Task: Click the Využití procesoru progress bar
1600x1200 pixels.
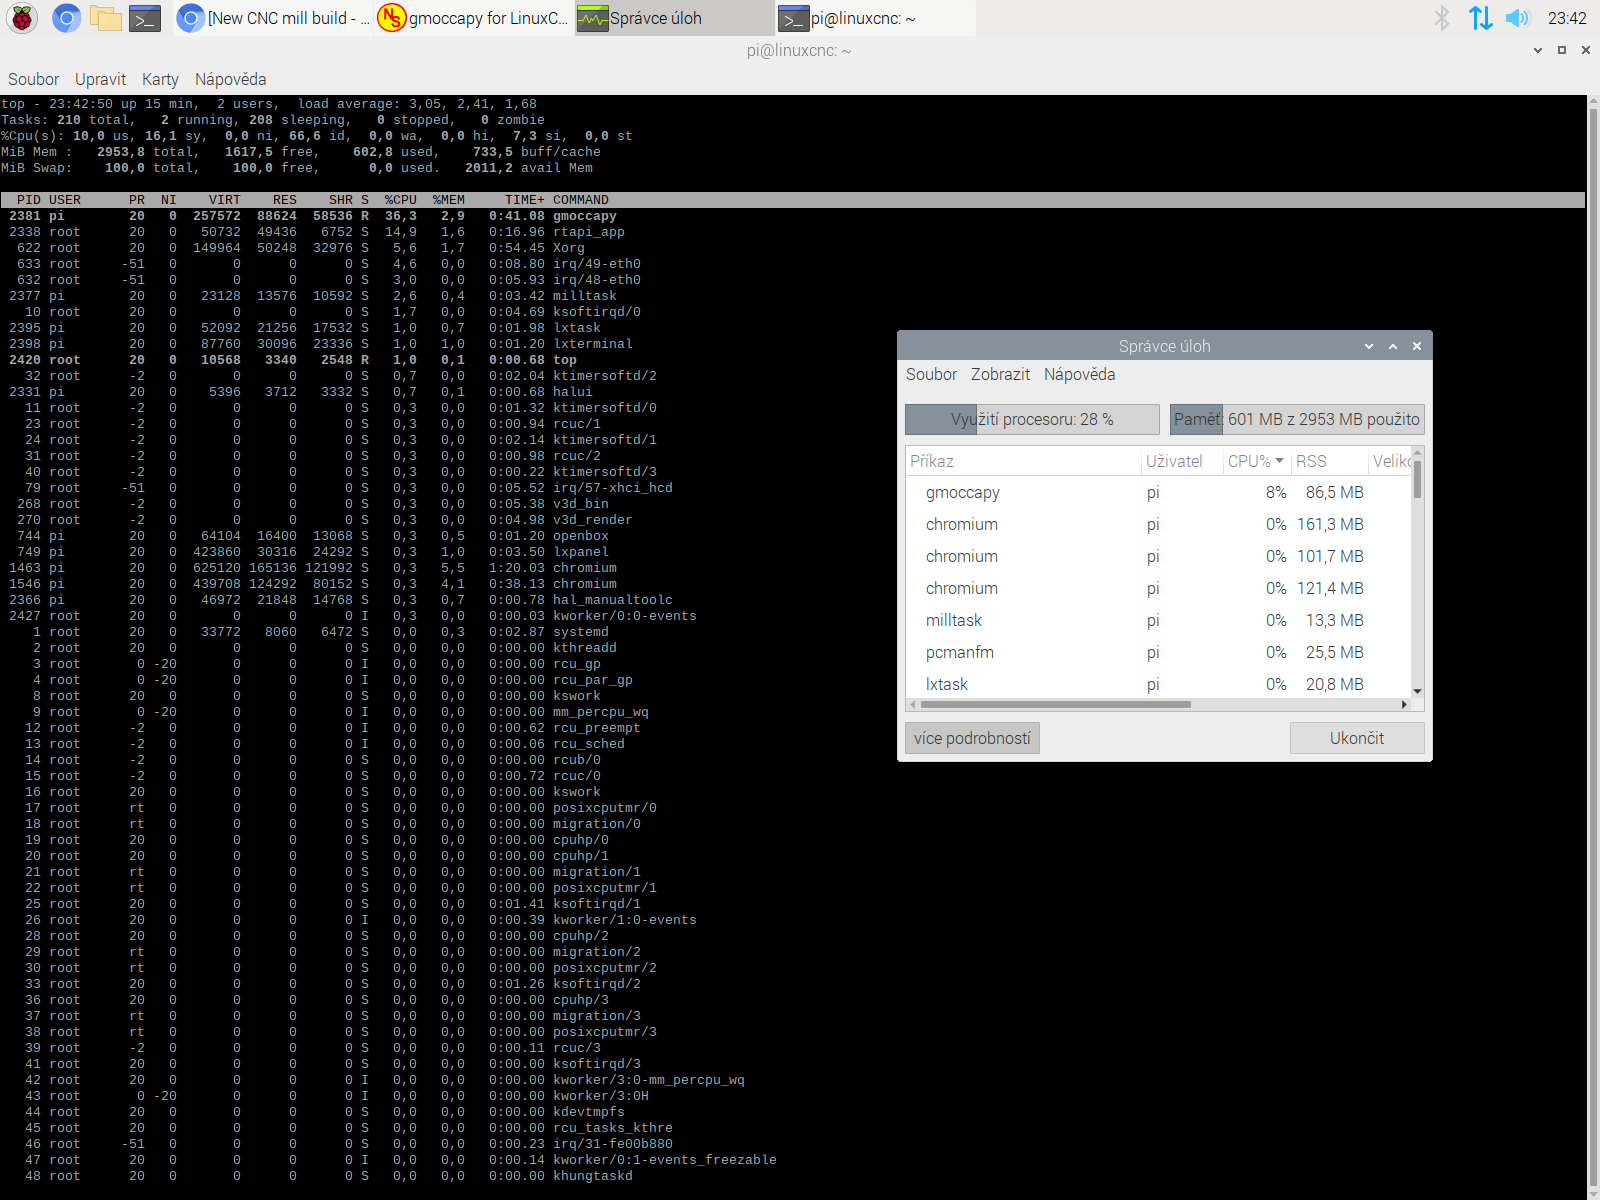Action: [x=1032, y=419]
